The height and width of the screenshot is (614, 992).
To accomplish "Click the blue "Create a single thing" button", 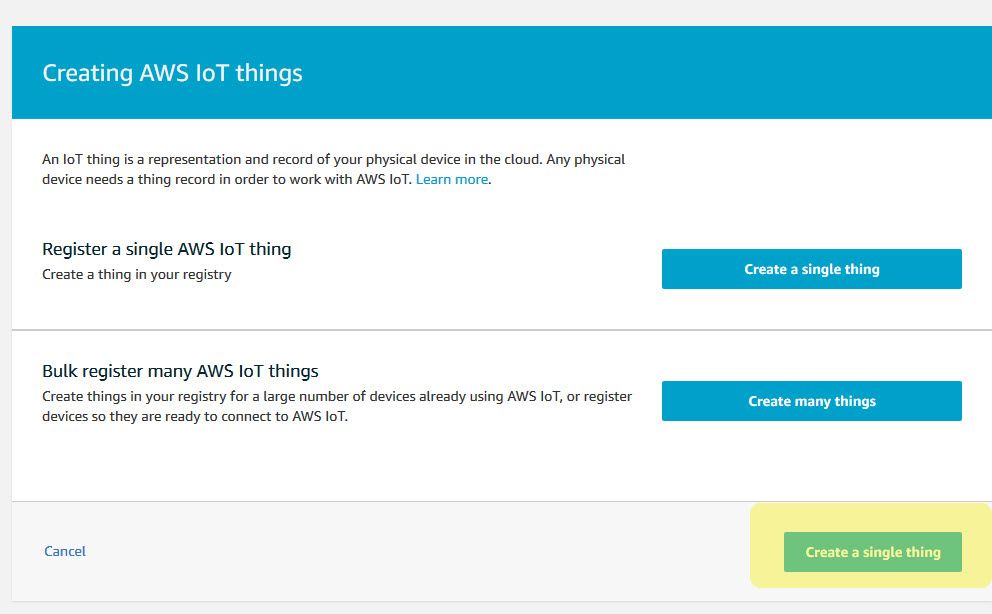I will 811,269.
